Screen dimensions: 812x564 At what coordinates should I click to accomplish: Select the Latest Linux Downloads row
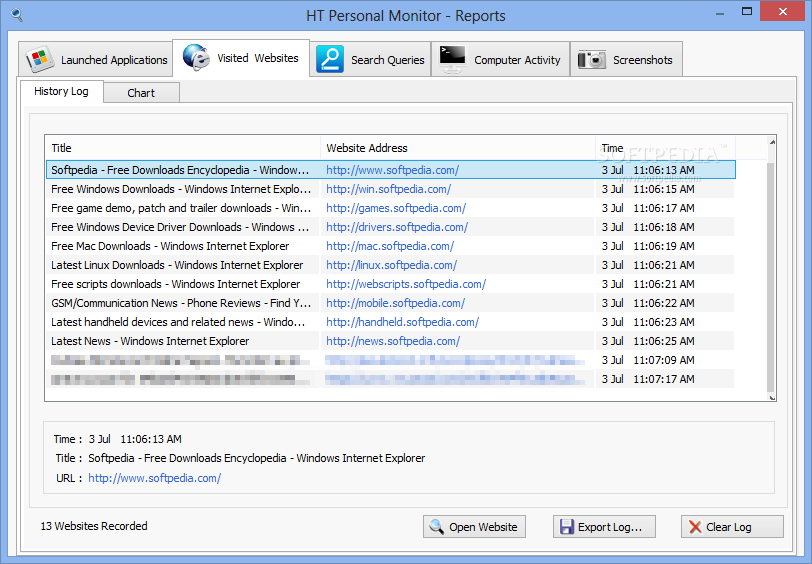coord(391,265)
